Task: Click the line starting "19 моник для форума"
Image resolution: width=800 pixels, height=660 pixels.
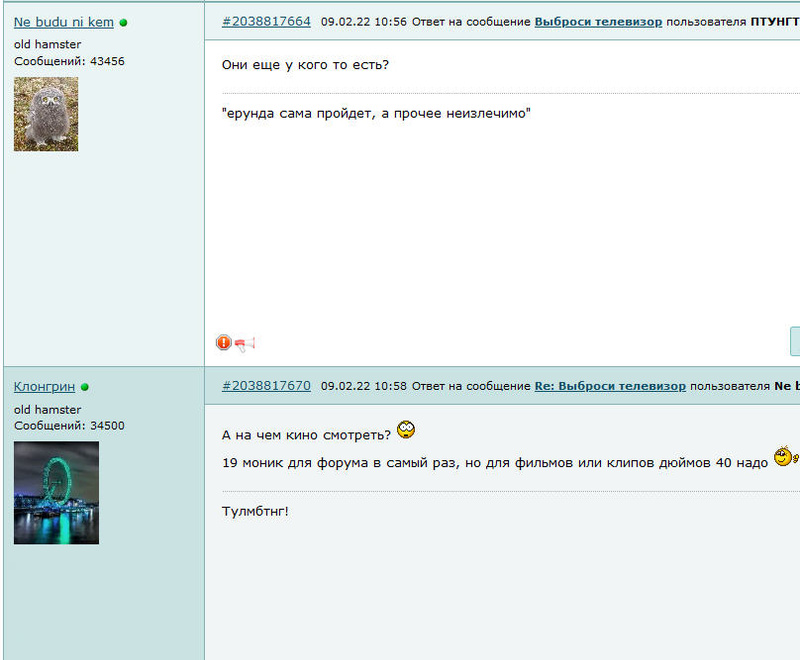Action: point(495,463)
